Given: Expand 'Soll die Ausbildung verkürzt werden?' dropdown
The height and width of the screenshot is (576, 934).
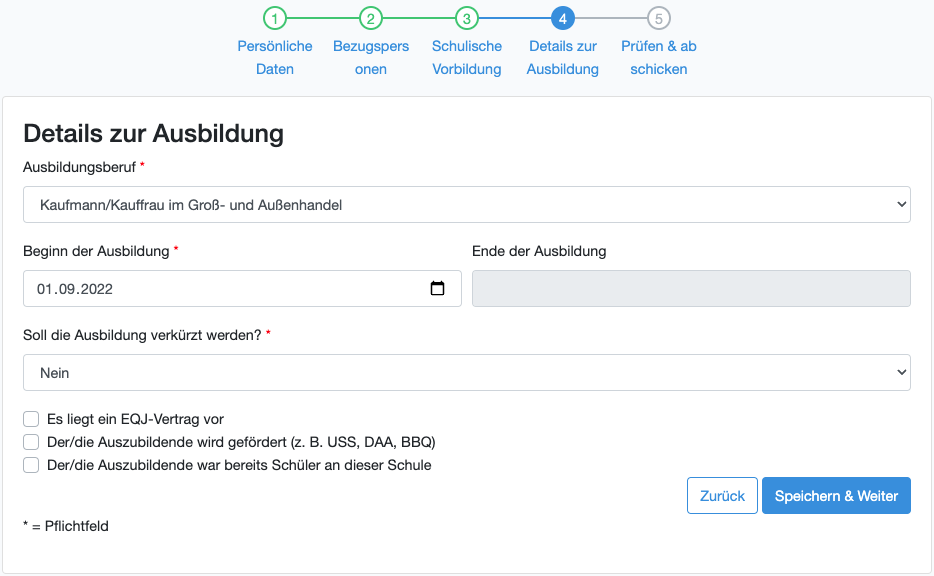Looking at the screenshot, I should pos(466,372).
